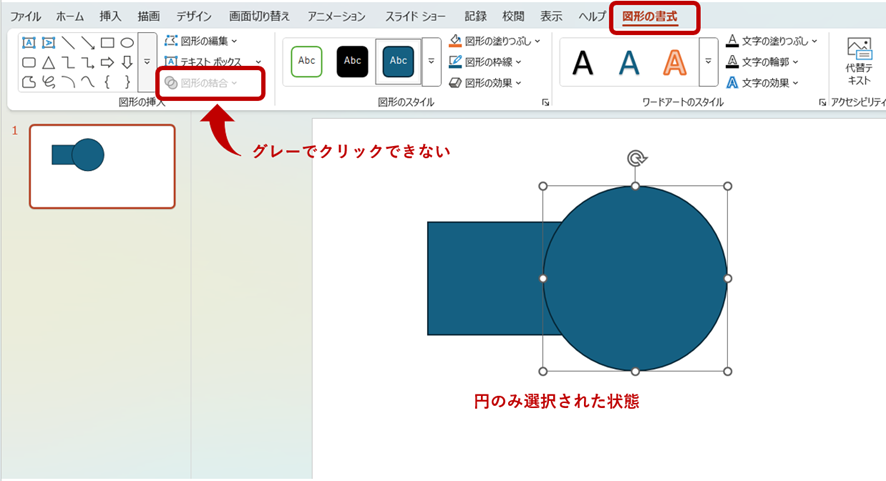Apply the white outlined Abc shape style

(x=307, y=61)
